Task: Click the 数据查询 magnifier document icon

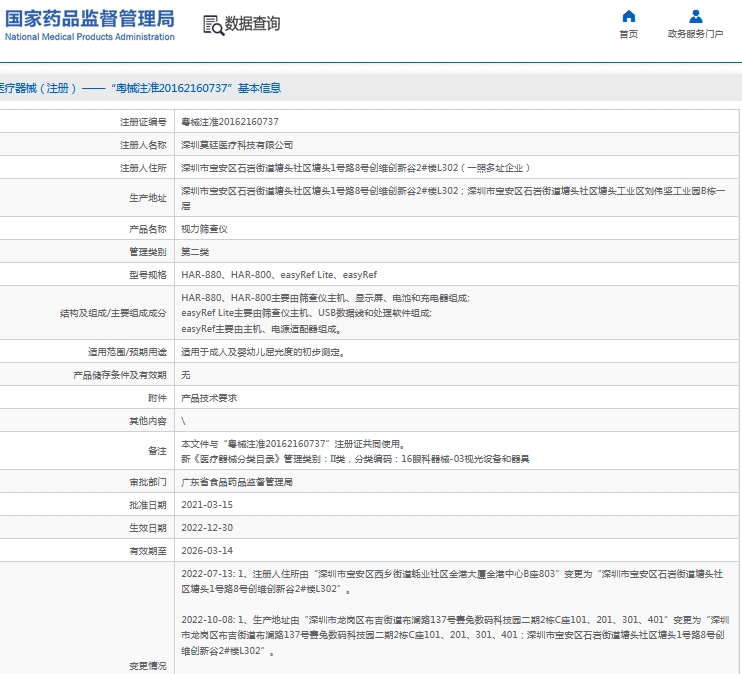Action: point(213,25)
